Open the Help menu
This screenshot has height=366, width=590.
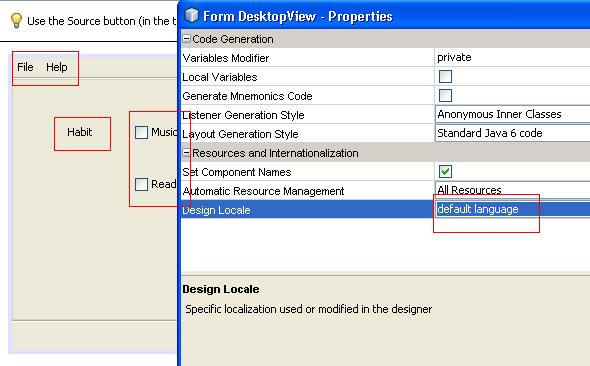coord(57,67)
